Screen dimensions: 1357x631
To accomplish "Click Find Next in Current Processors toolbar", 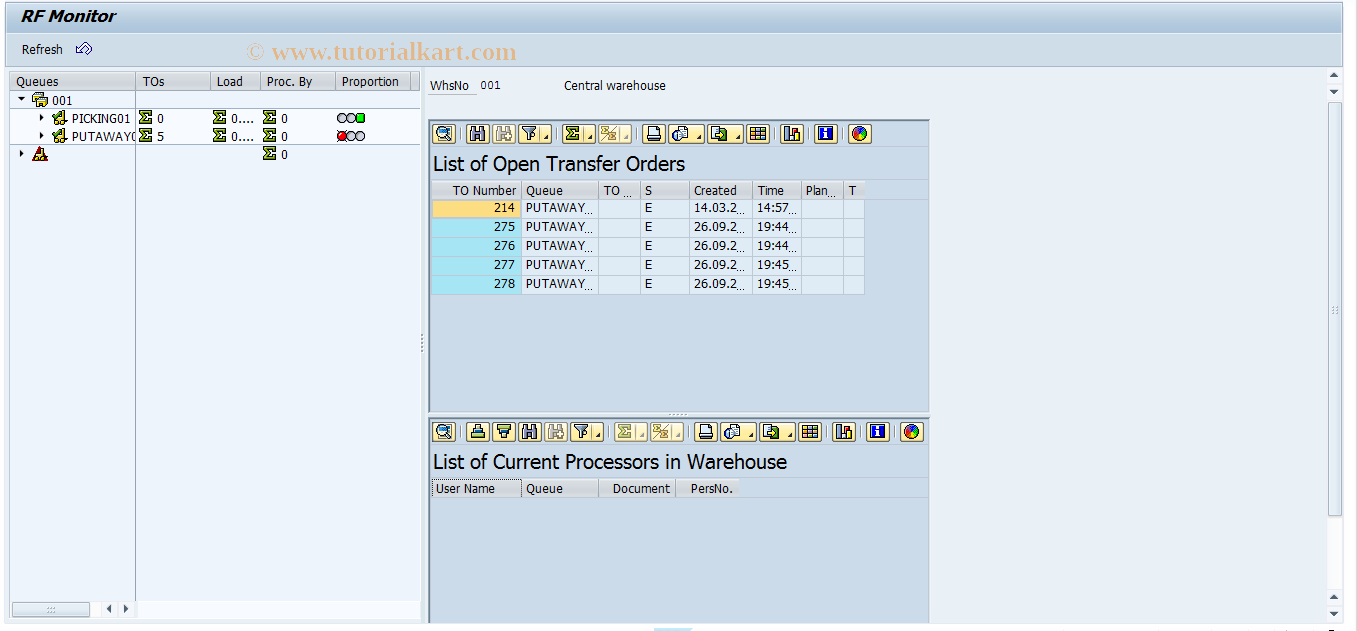I will [x=555, y=432].
